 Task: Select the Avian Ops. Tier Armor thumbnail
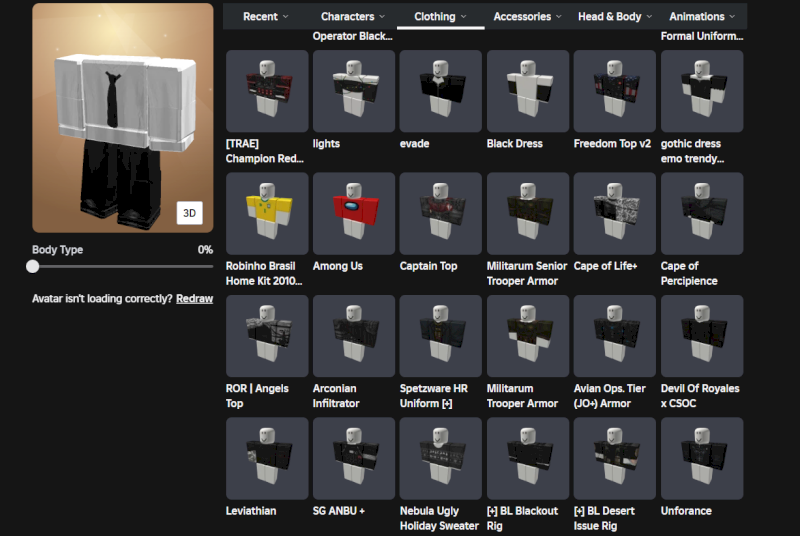[614, 336]
